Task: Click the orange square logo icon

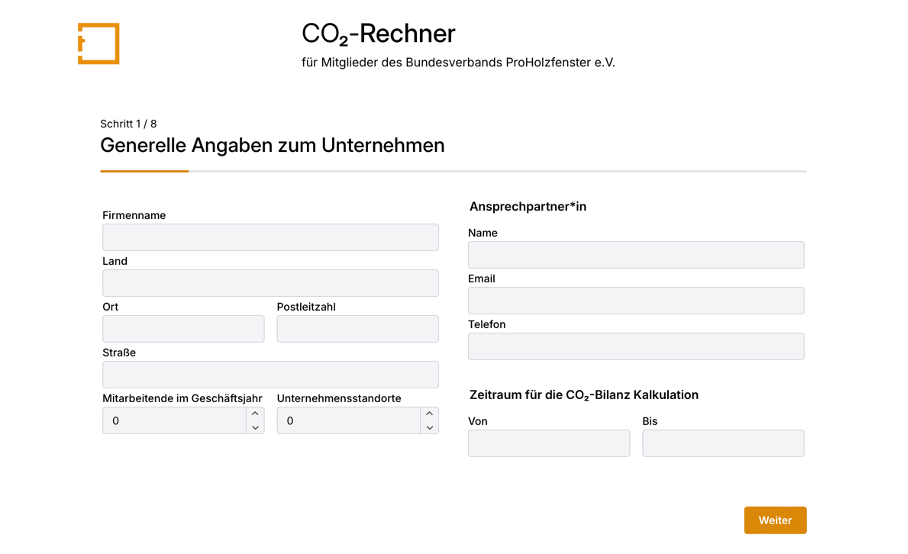Action: (x=98, y=43)
